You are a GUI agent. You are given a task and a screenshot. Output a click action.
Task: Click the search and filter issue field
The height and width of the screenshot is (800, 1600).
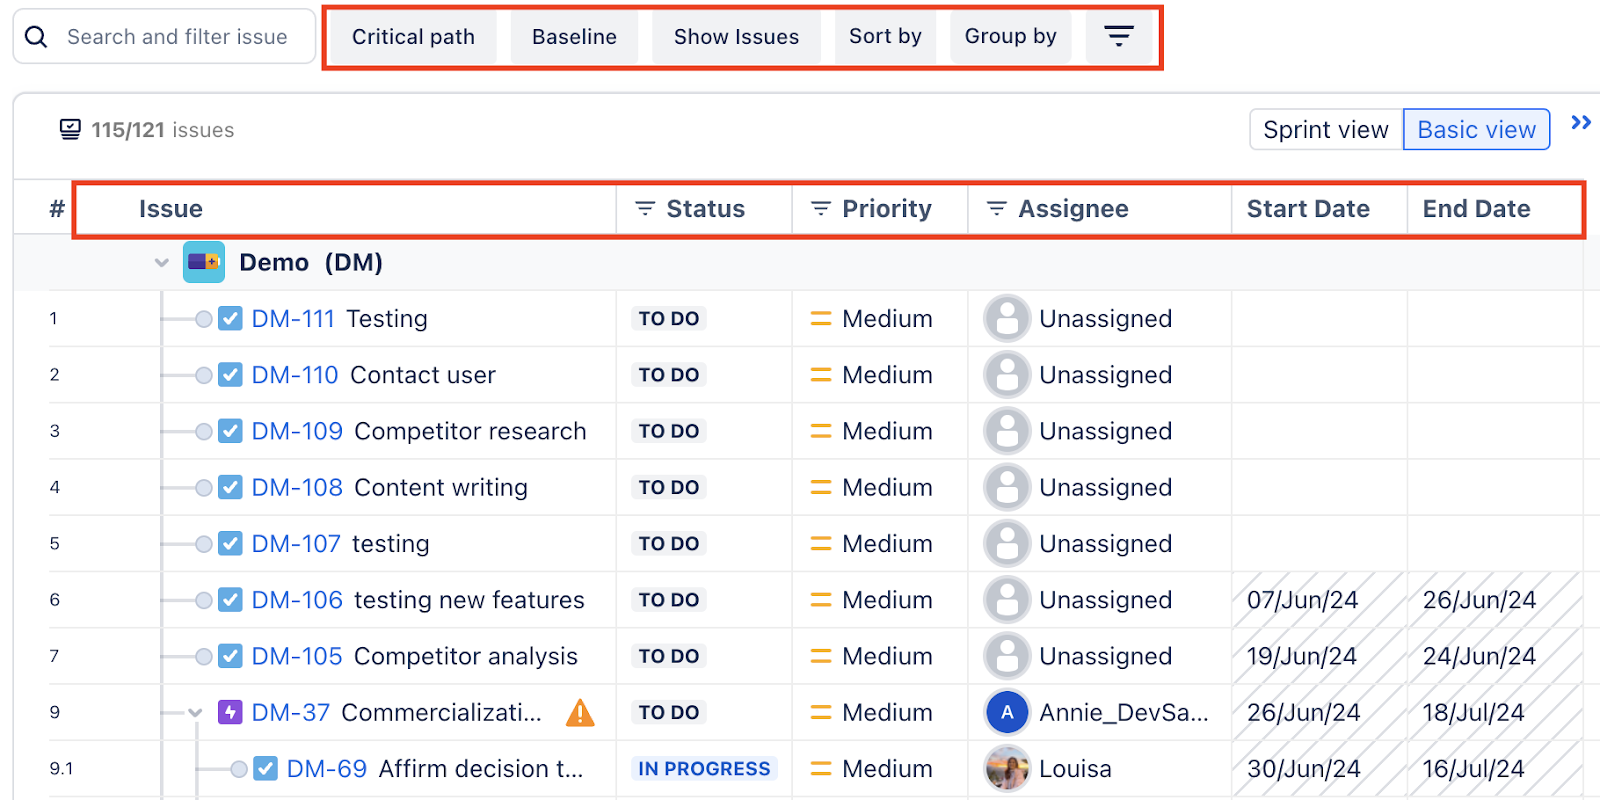click(177, 37)
